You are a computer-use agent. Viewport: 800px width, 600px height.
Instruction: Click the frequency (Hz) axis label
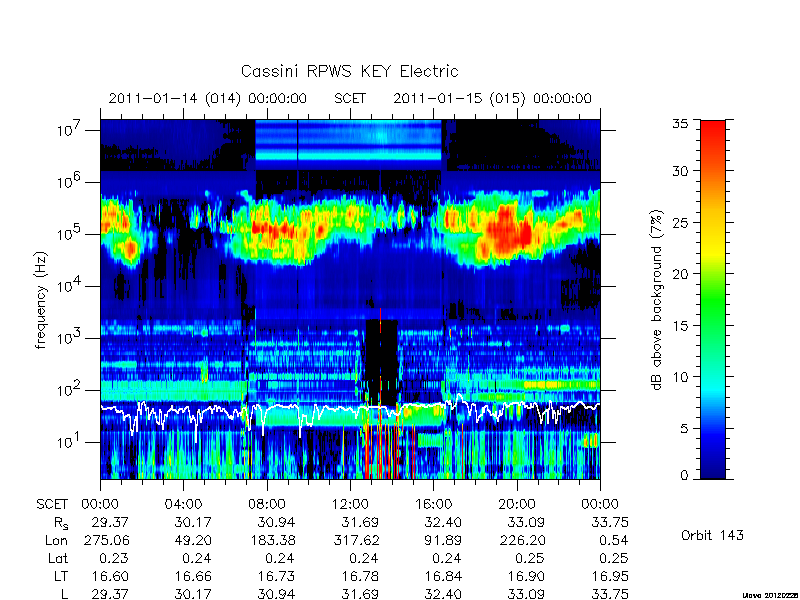pos(41,300)
